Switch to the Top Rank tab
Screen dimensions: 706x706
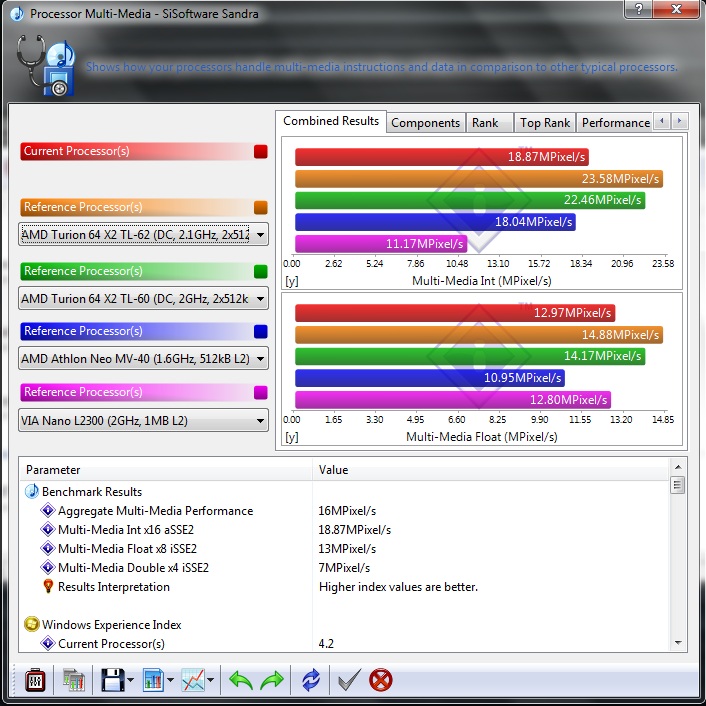pyautogui.click(x=545, y=123)
